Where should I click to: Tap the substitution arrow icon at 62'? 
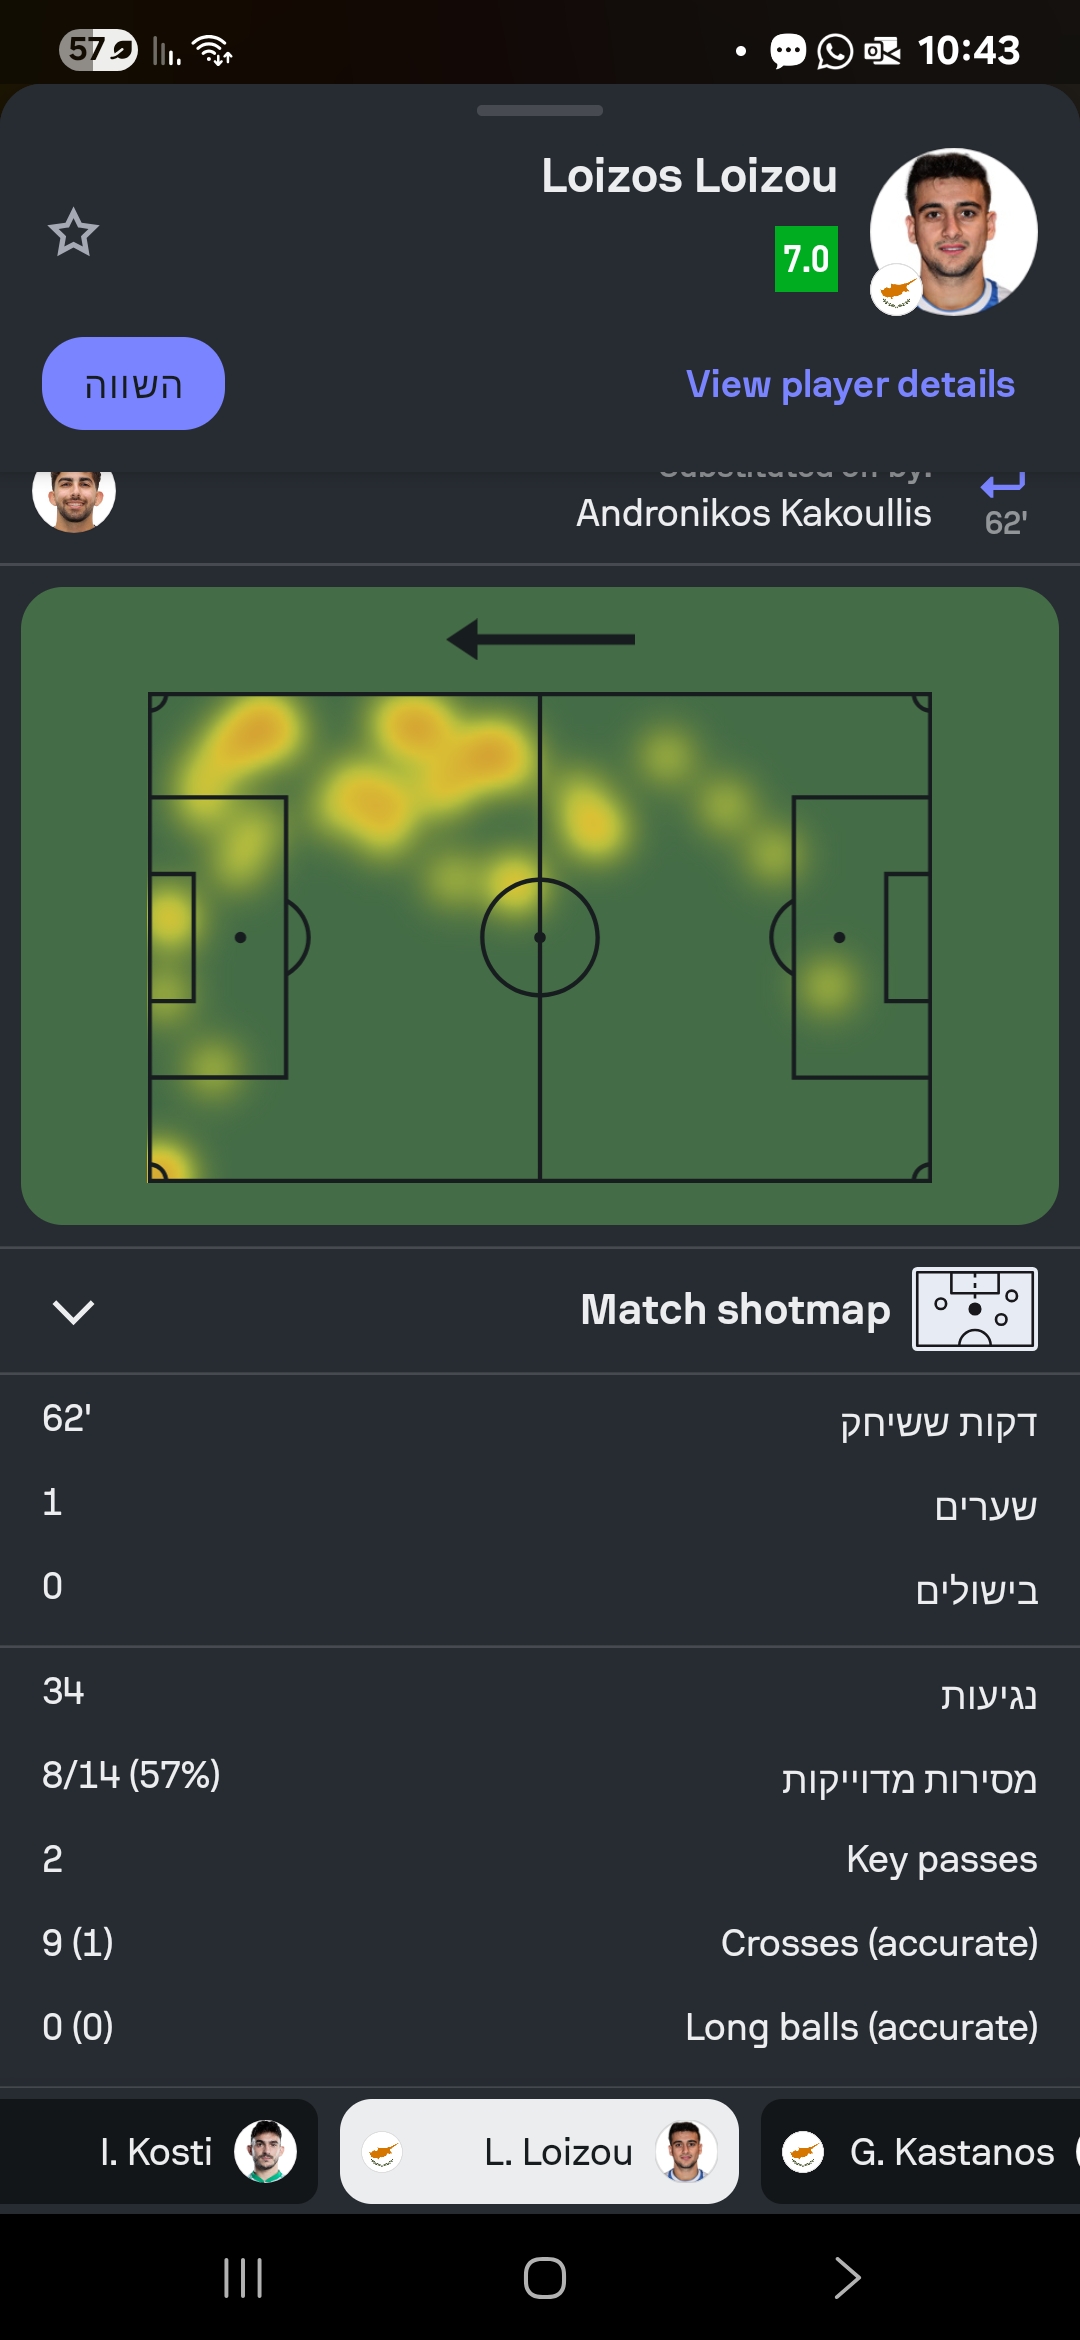1003,486
